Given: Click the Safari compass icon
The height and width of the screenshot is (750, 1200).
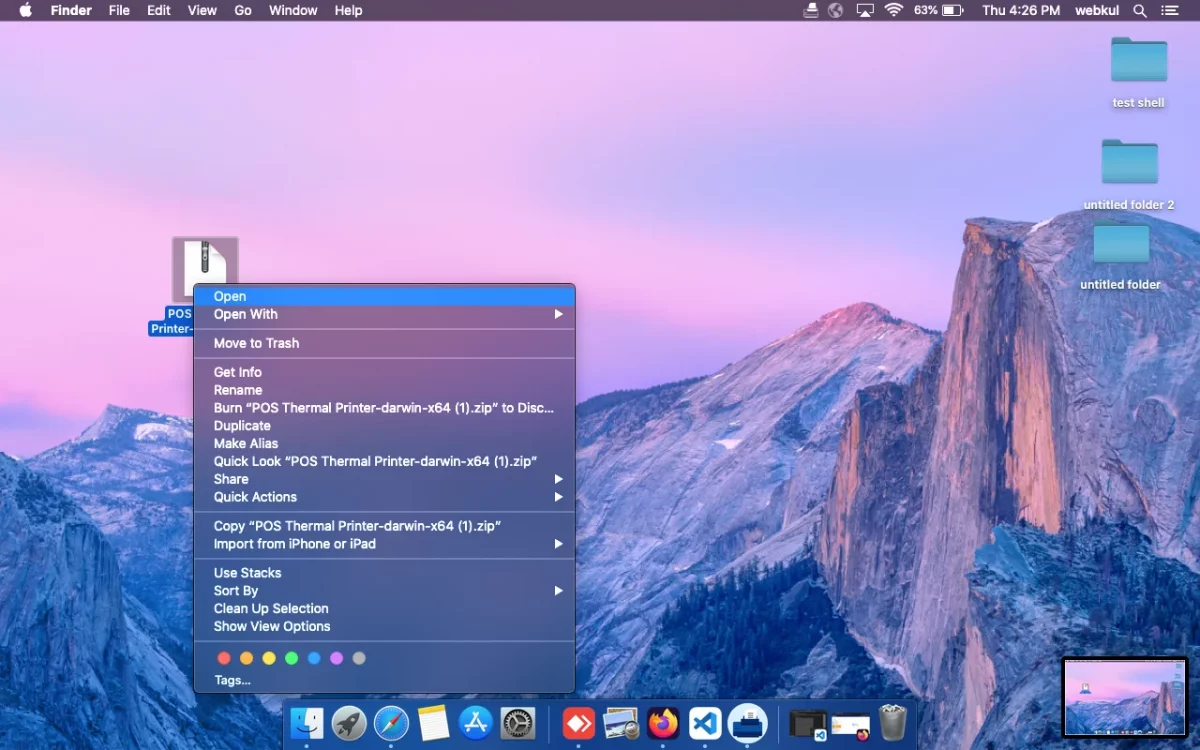Looking at the screenshot, I should [x=391, y=723].
